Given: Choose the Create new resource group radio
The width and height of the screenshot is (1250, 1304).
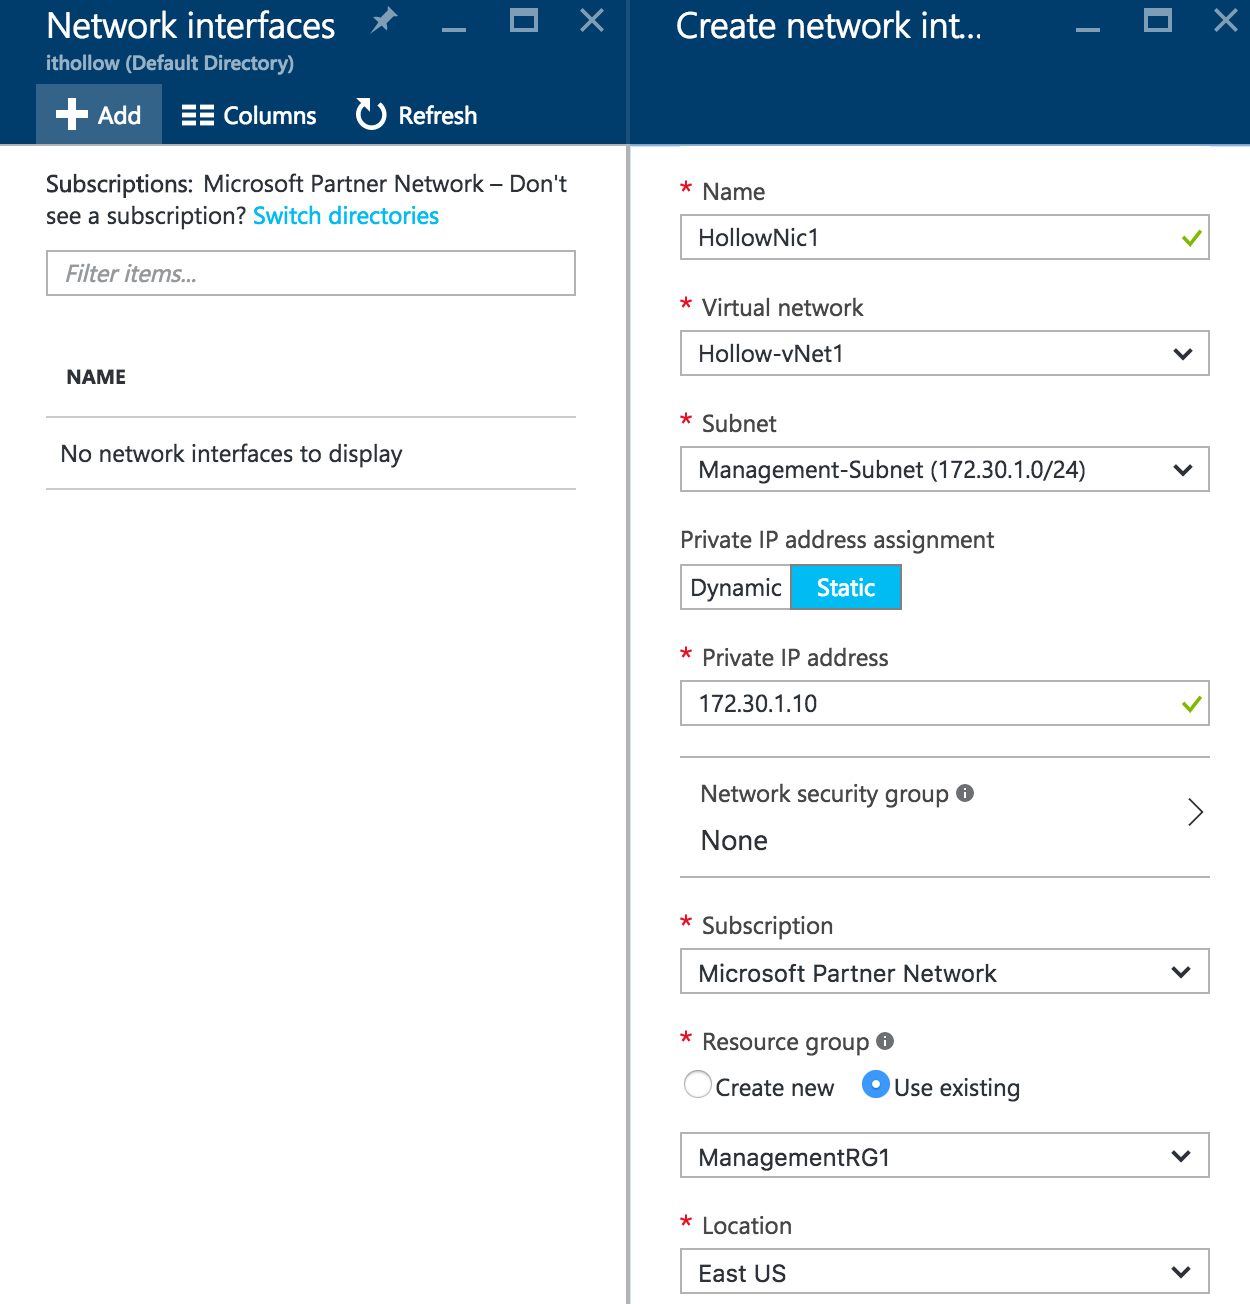Looking at the screenshot, I should coord(698,1085).
